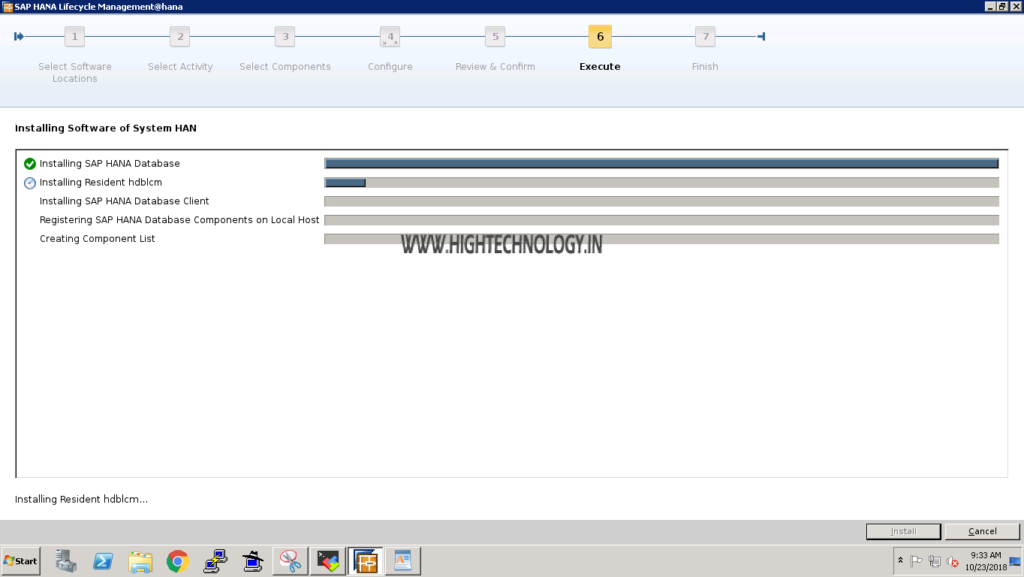Click green checkmark for SAP HANA Database
Screen dimensions: 1024x577
(x=29, y=164)
